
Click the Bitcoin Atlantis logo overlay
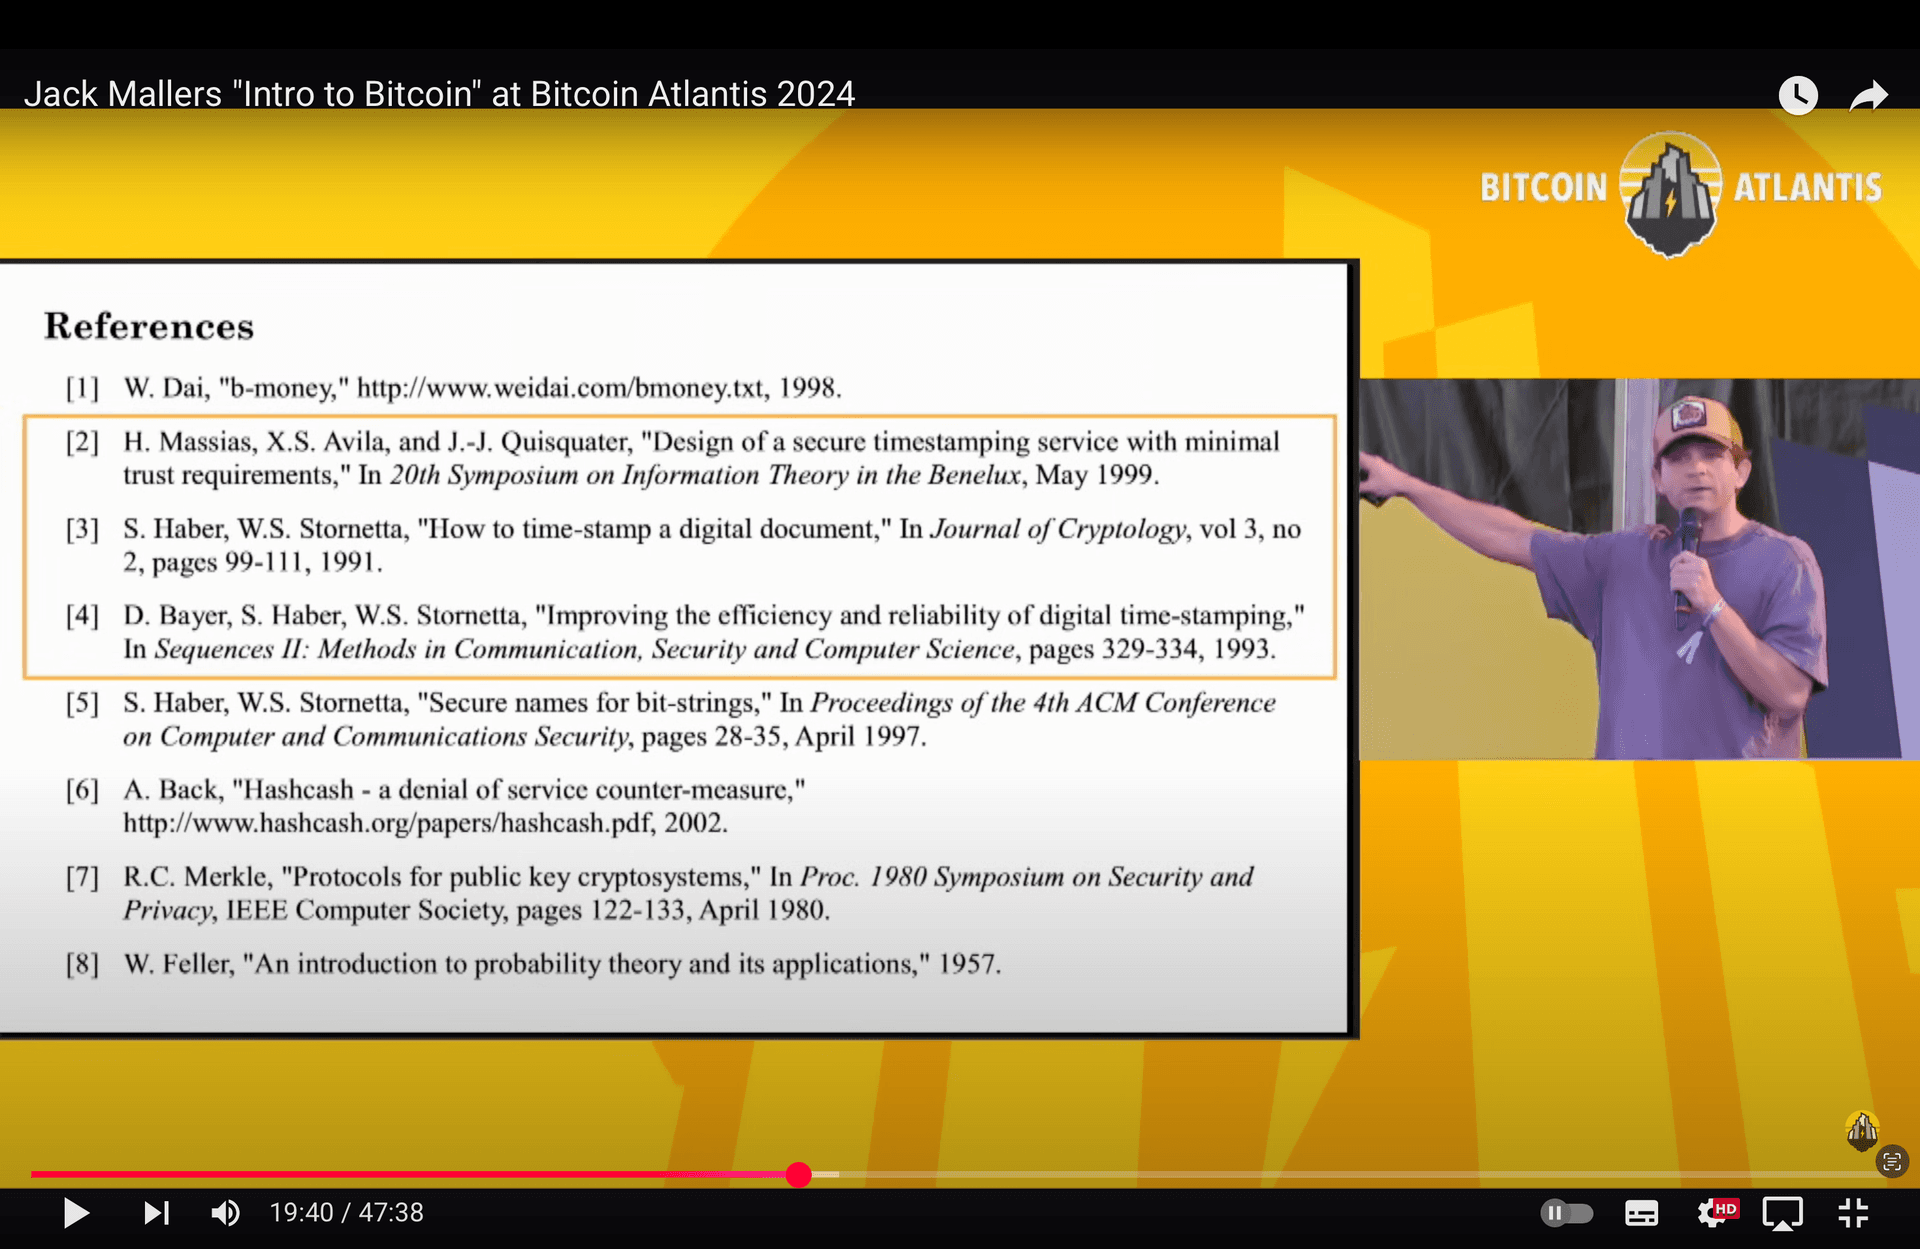1680,190
